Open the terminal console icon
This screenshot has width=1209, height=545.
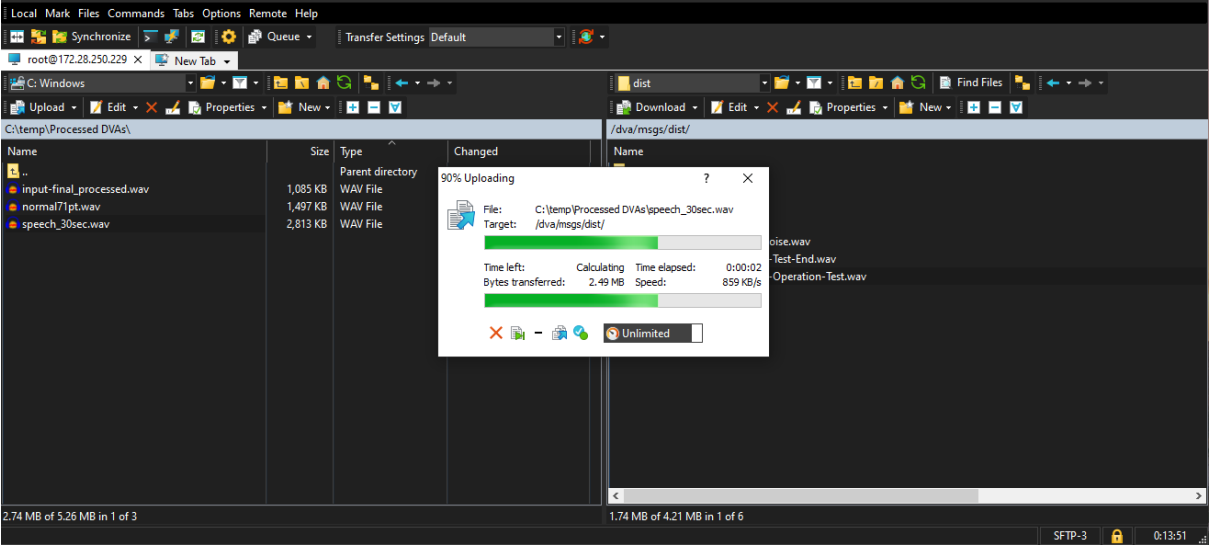point(150,37)
